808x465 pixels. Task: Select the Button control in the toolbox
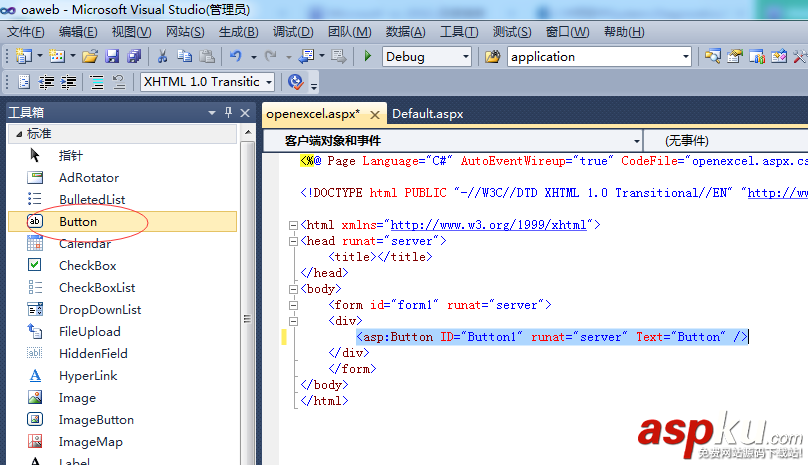coord(122,222)
